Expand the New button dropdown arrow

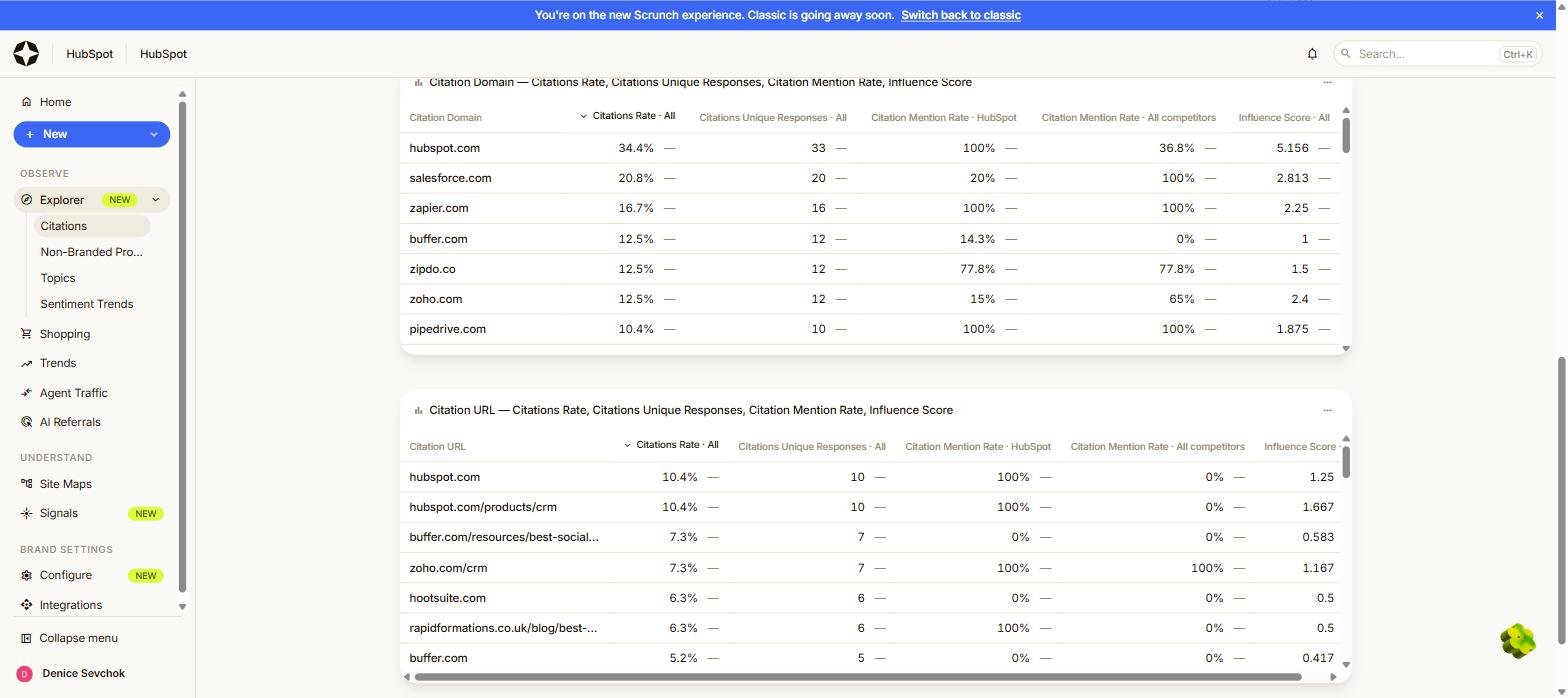pos(154,134)
